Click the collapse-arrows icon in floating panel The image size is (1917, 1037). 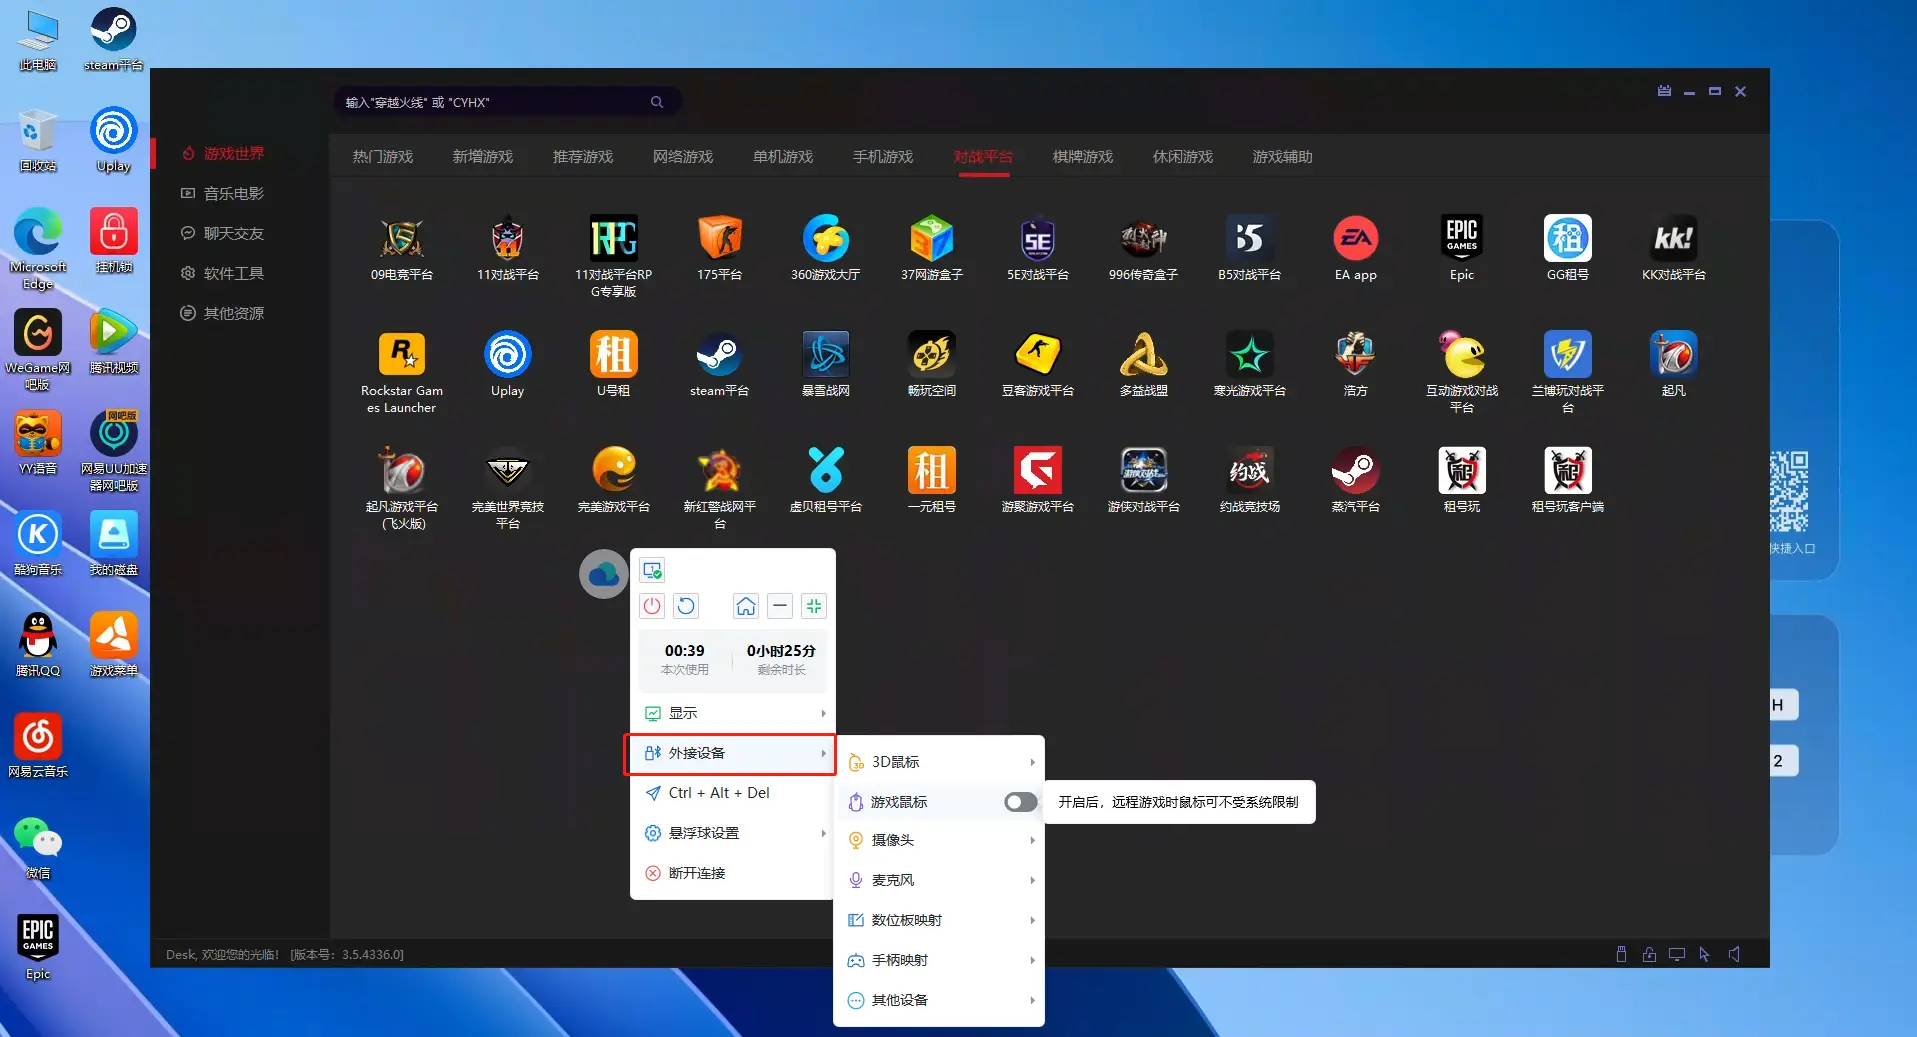click(814, 606)
